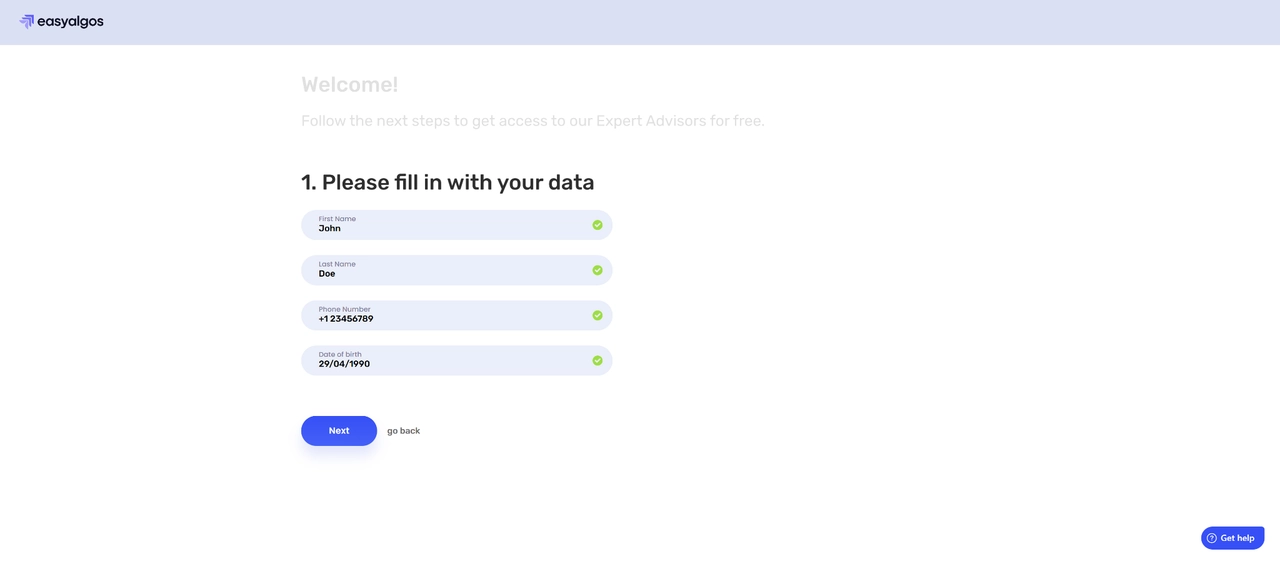1280x569 pixels.
Task: Click the +1 23456789 phone value
Action: pos(346,319)
